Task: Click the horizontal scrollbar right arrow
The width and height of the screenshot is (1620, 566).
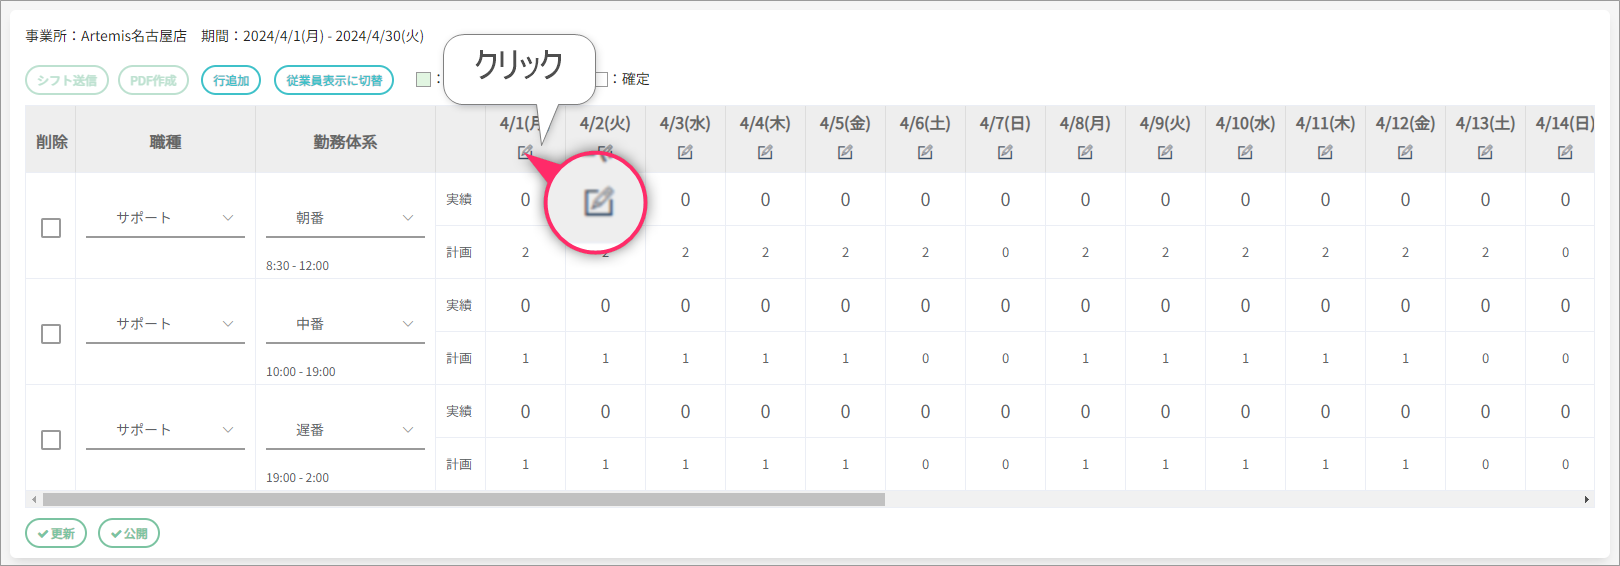Action: point(1586,499)
